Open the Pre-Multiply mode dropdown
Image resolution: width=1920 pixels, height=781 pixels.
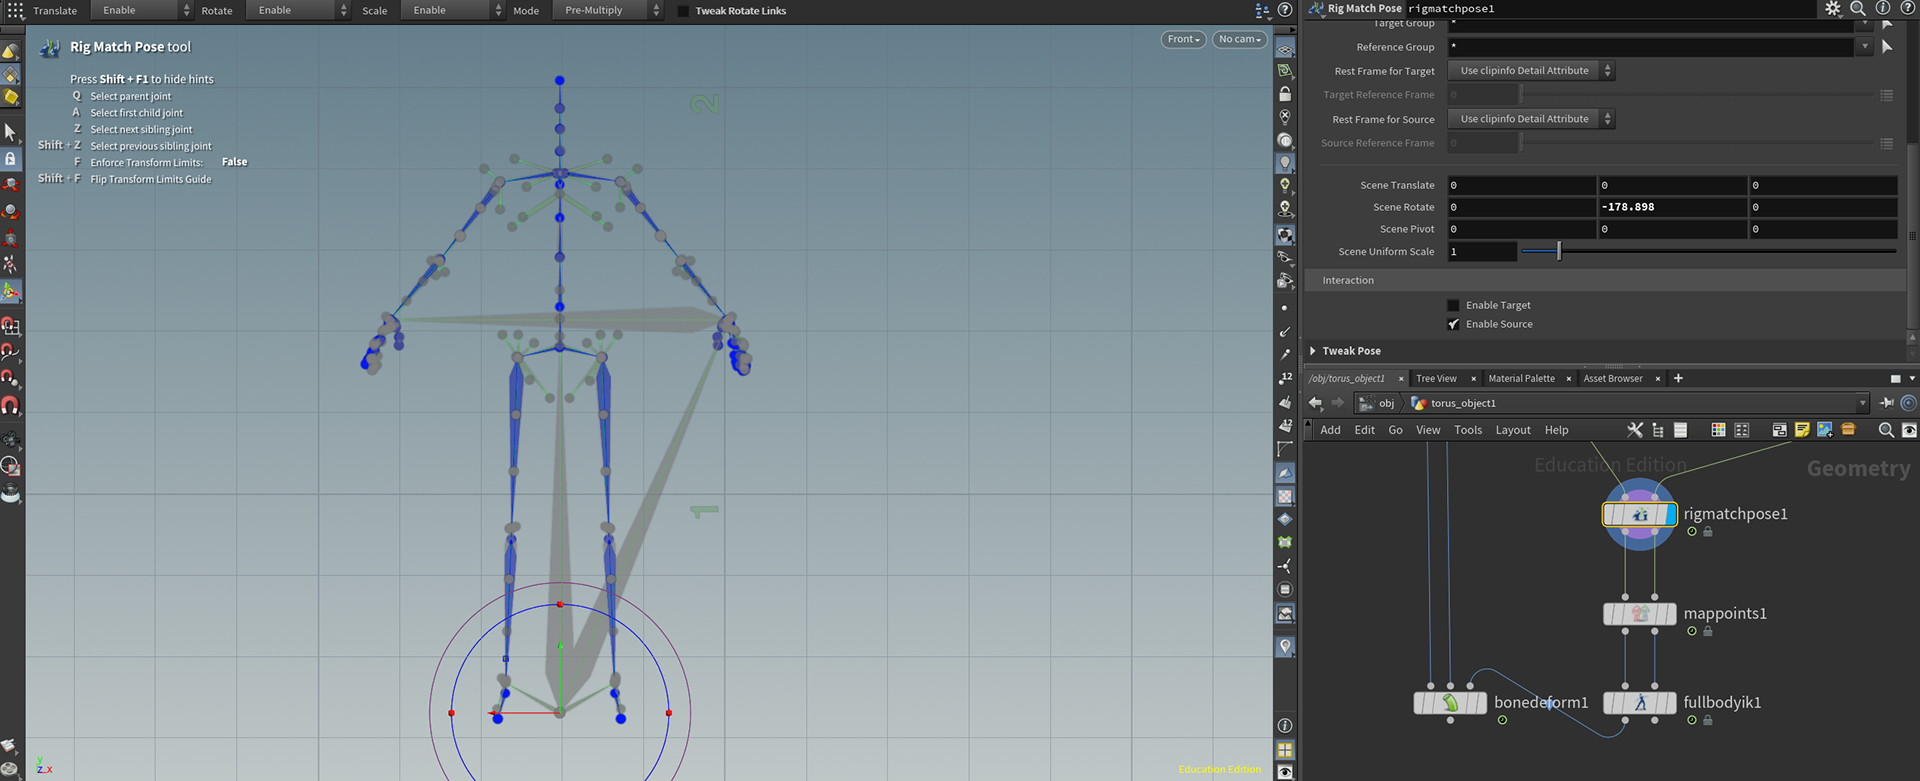tap(606, 10)
